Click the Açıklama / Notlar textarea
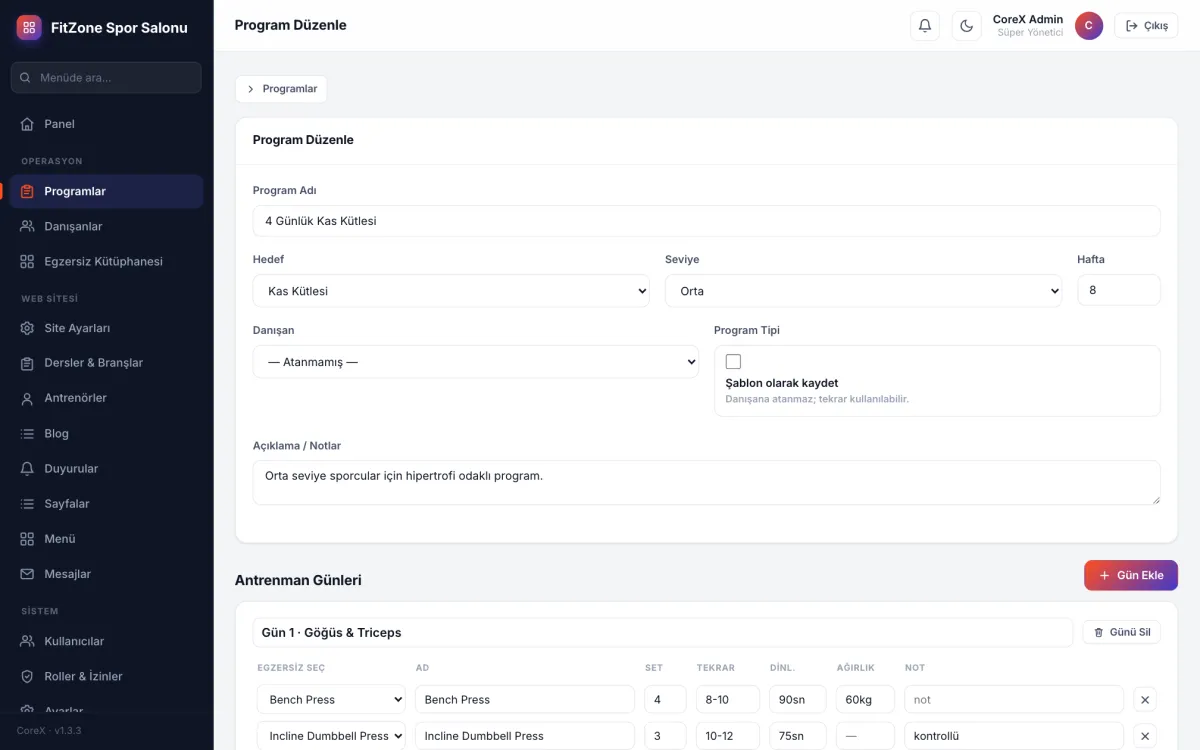 coord(707,483)
